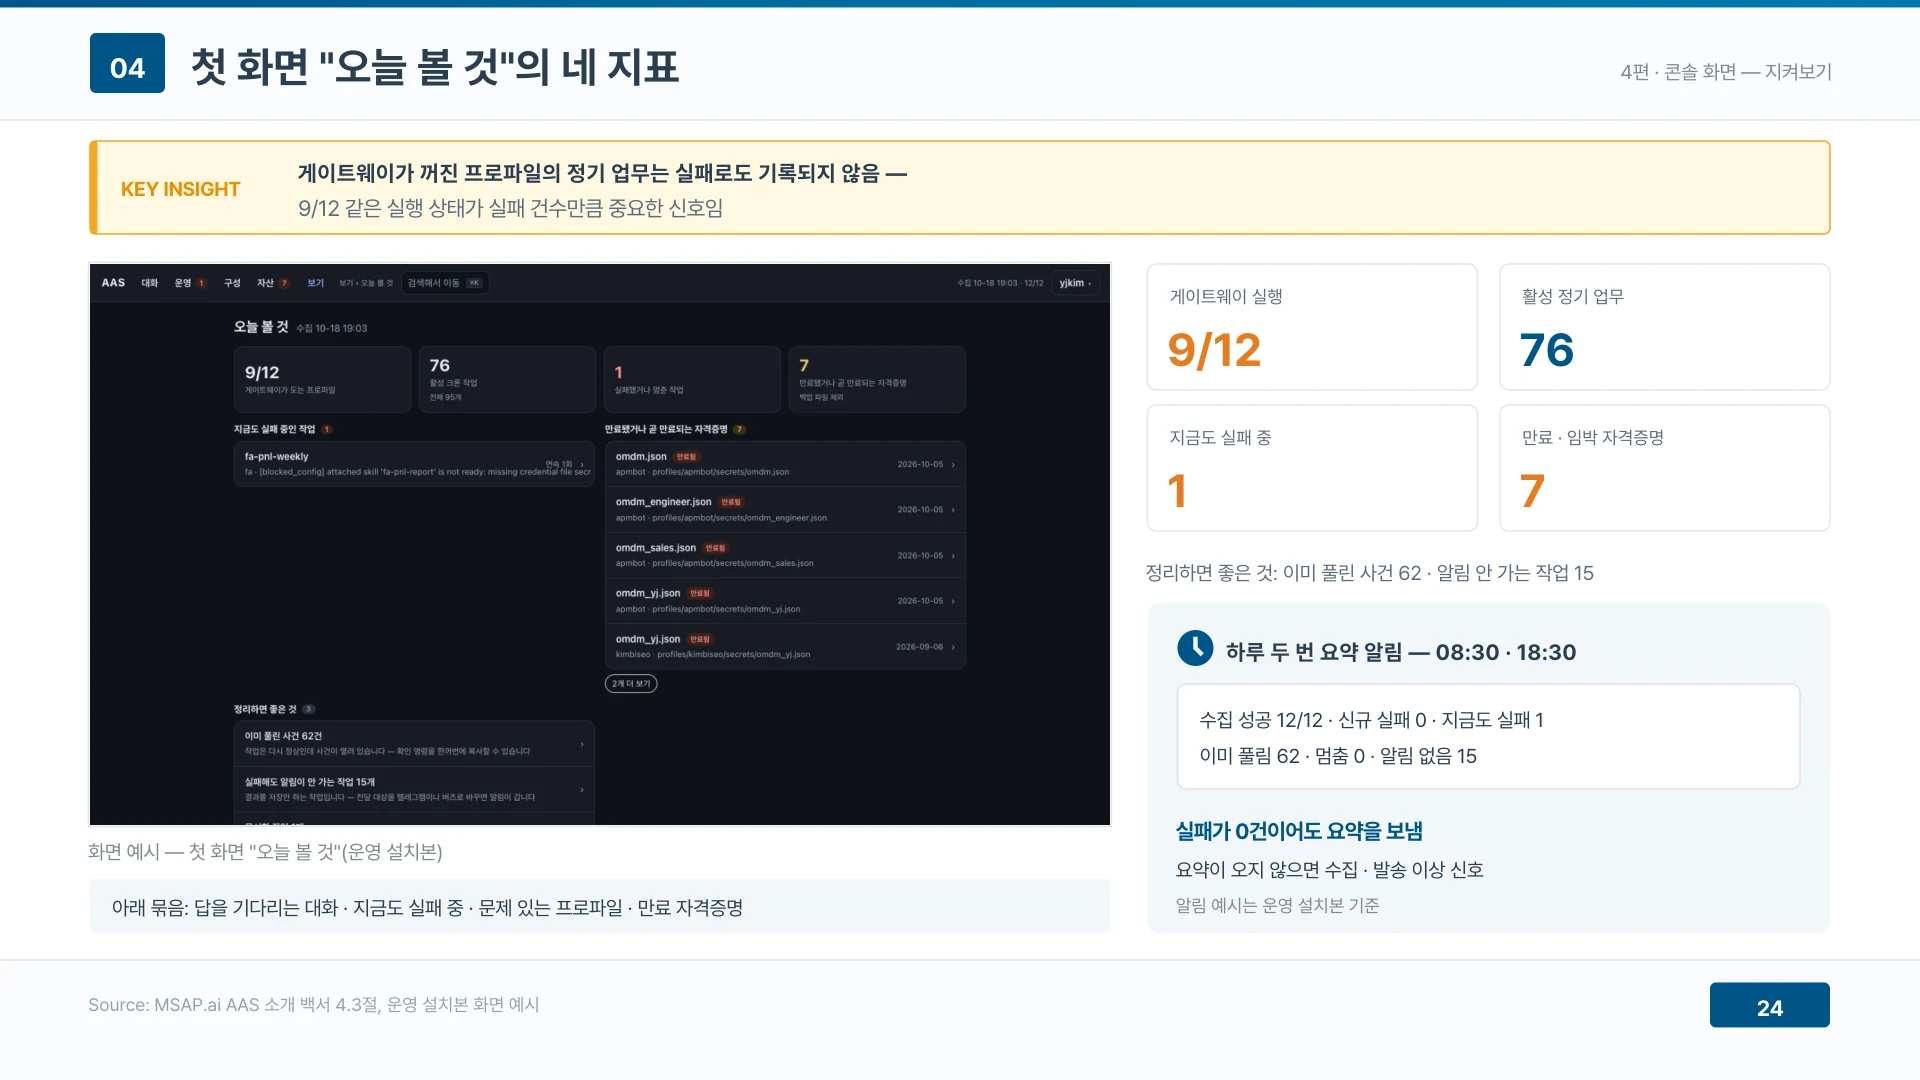Click the AAS logo in the console navbar
Screen dimensions: 1920x1080
[x=113, y=283]
